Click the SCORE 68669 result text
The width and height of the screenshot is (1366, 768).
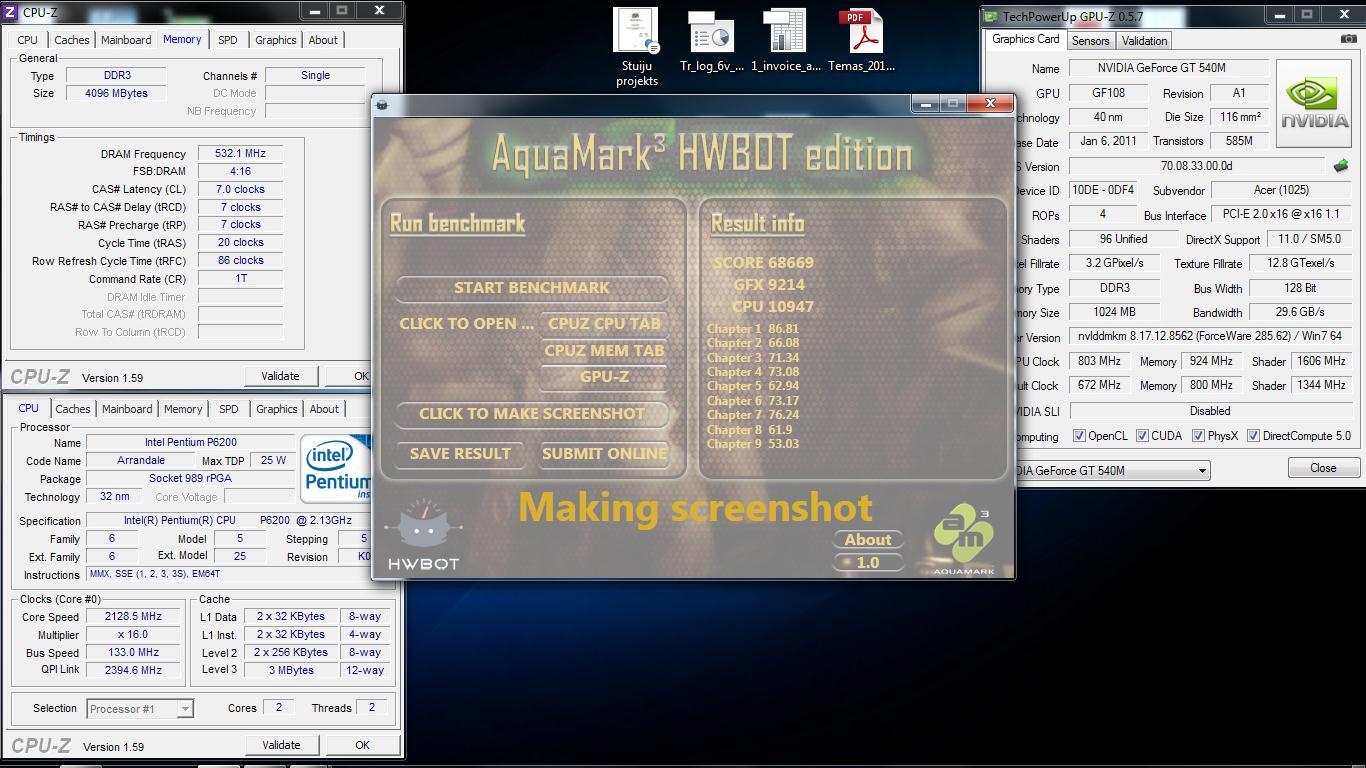click(x=763, y=263)
